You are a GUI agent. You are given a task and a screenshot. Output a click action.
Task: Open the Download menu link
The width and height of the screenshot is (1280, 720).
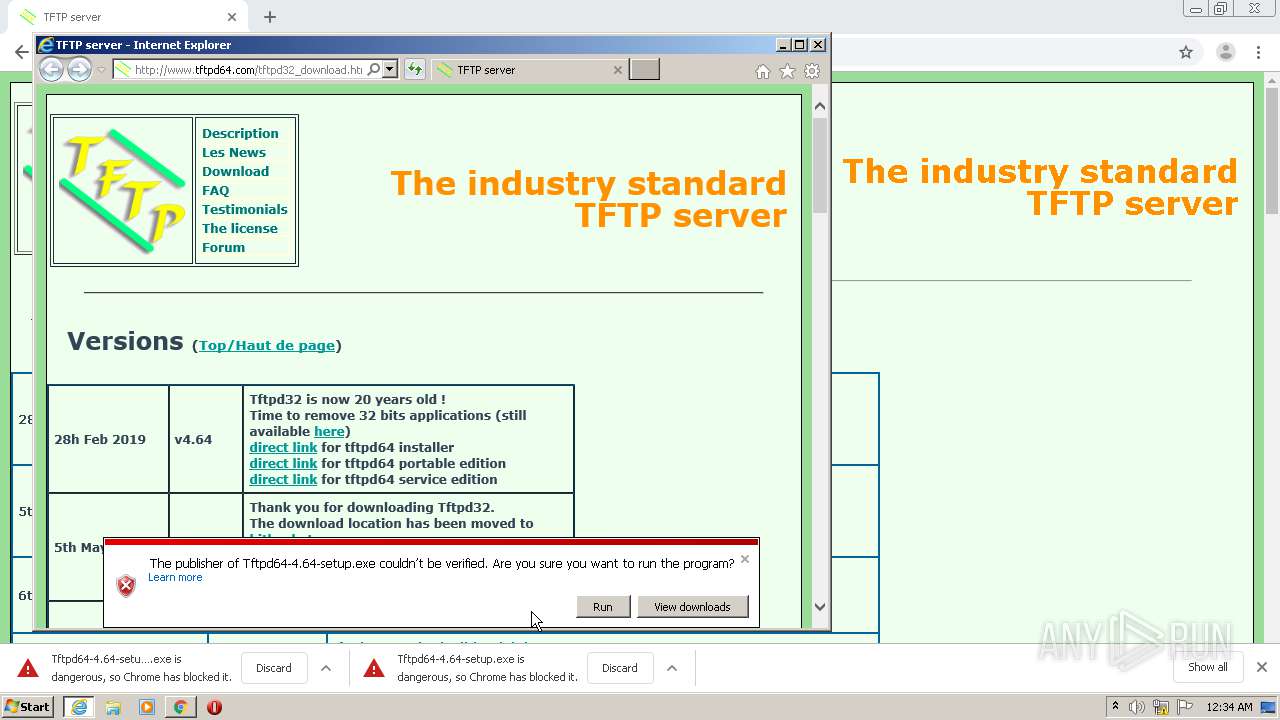click(x=235, y=171)
